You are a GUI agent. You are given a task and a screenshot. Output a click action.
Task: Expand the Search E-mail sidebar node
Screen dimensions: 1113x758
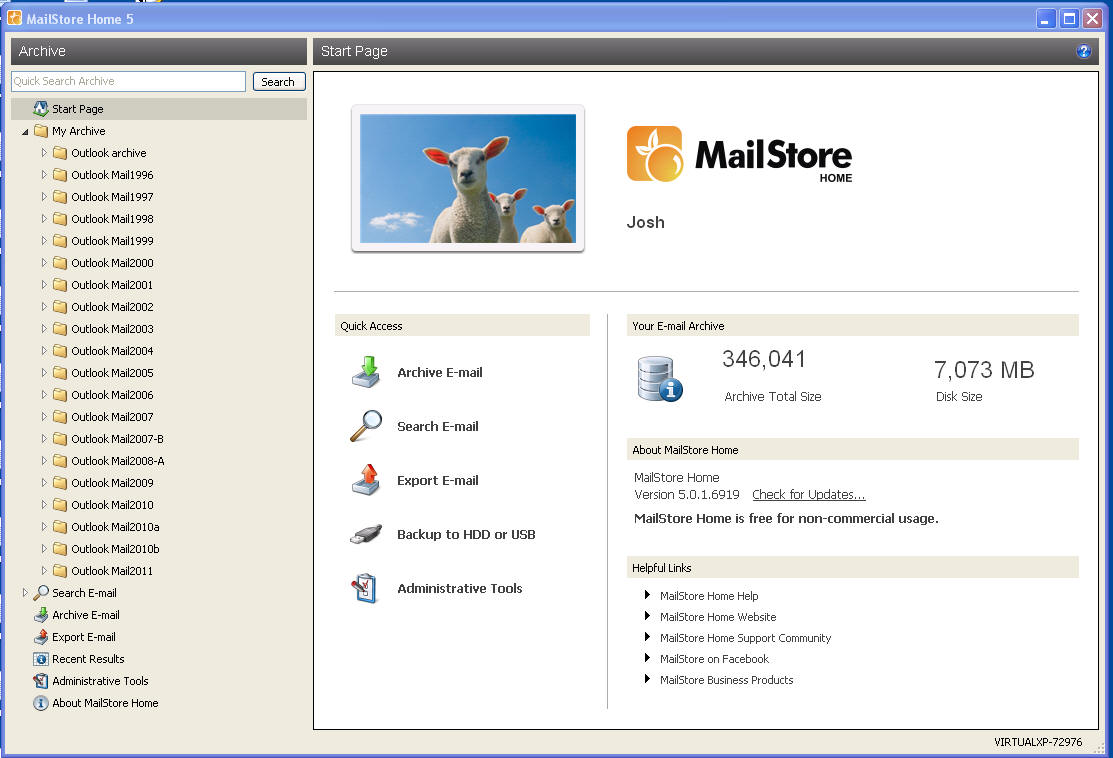pyautogui.click(x=25, y=593)
